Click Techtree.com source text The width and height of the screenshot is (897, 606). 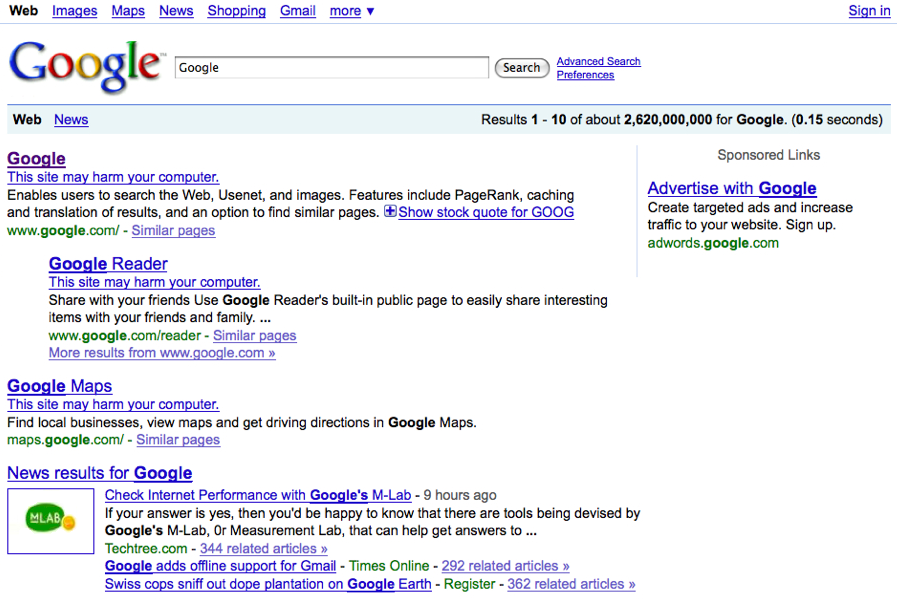click(146, 549)
